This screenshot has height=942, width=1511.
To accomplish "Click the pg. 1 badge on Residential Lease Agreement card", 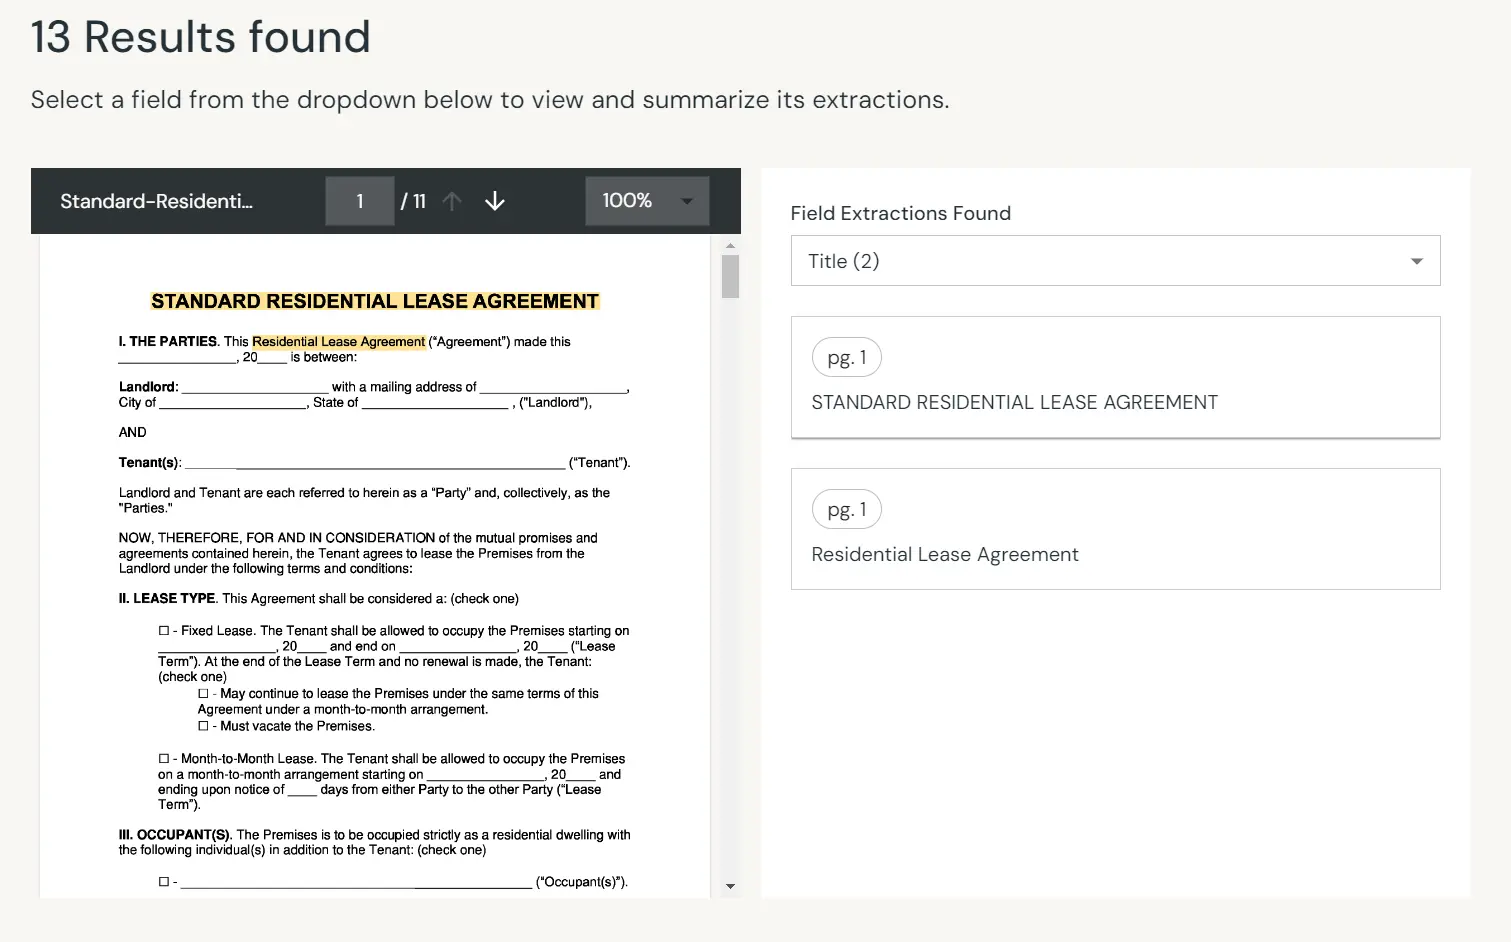I will coord(846,509).
